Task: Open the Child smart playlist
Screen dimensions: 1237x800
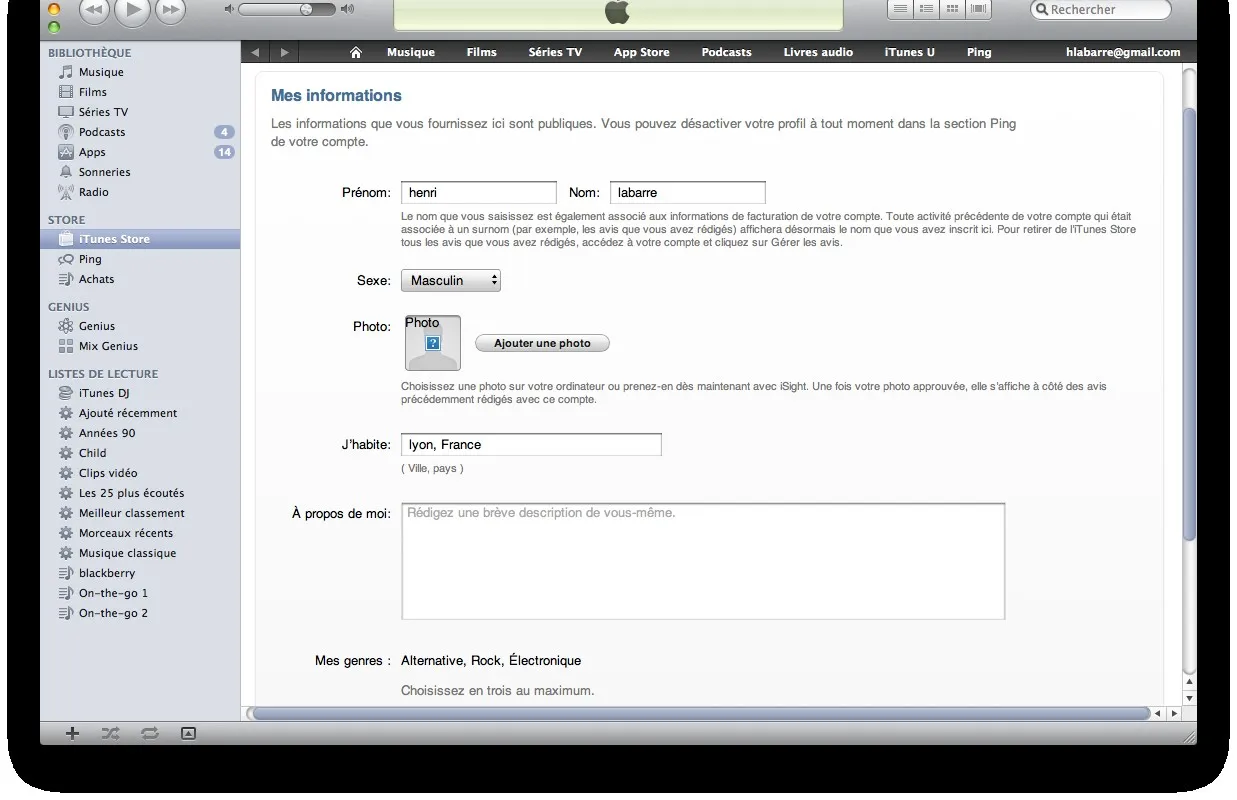Action: tap(92, 453)
